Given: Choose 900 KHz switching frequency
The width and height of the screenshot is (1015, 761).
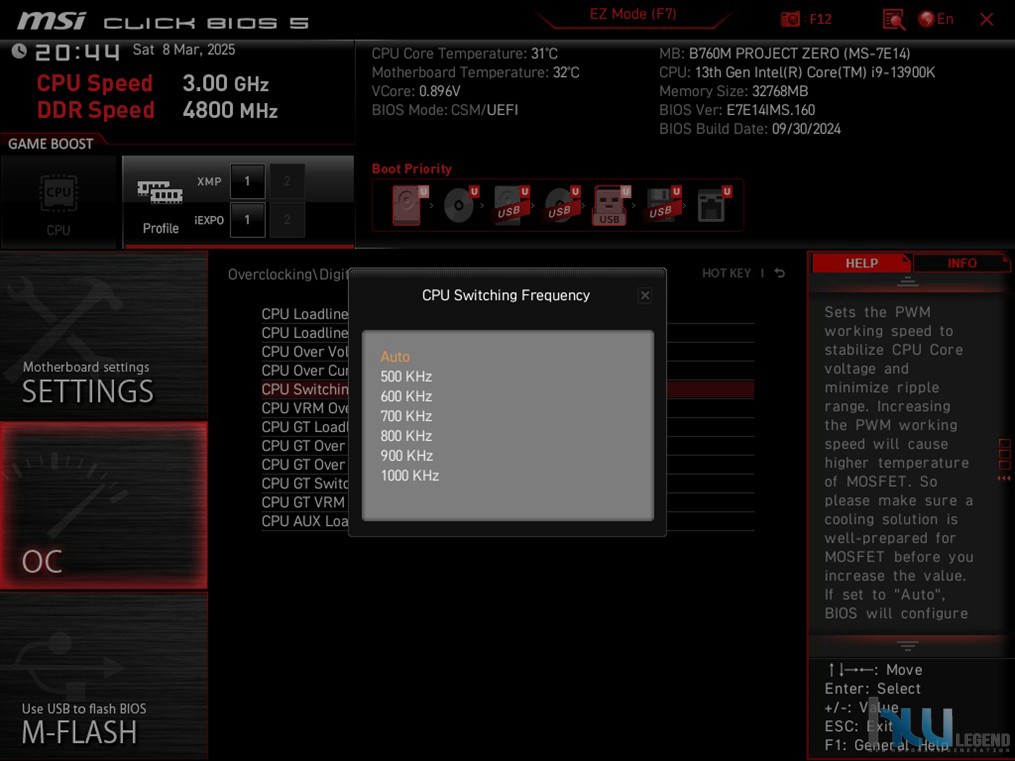Looking at the screenshot, I should click(x=406, y=456).
